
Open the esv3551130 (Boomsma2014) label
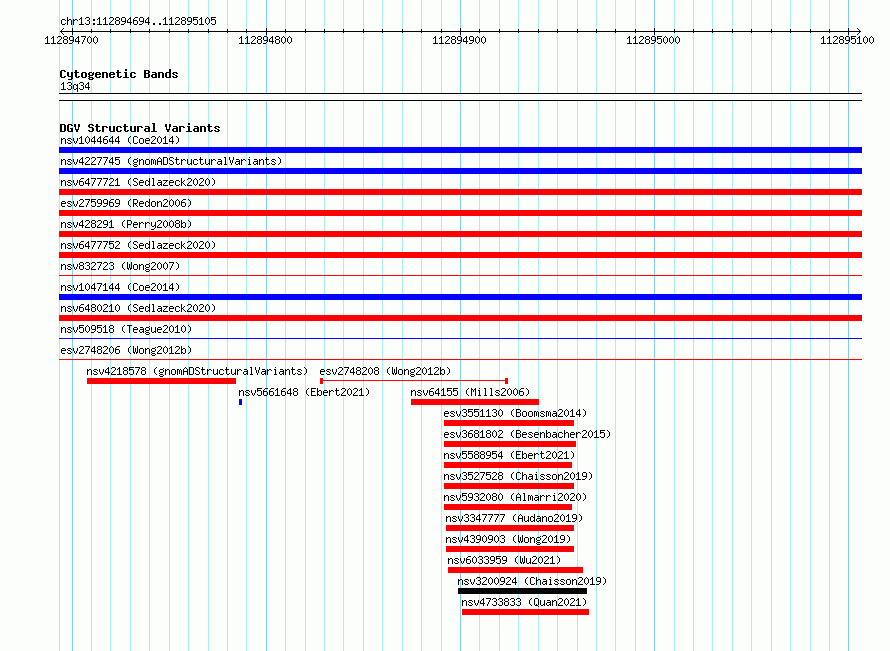515,413
